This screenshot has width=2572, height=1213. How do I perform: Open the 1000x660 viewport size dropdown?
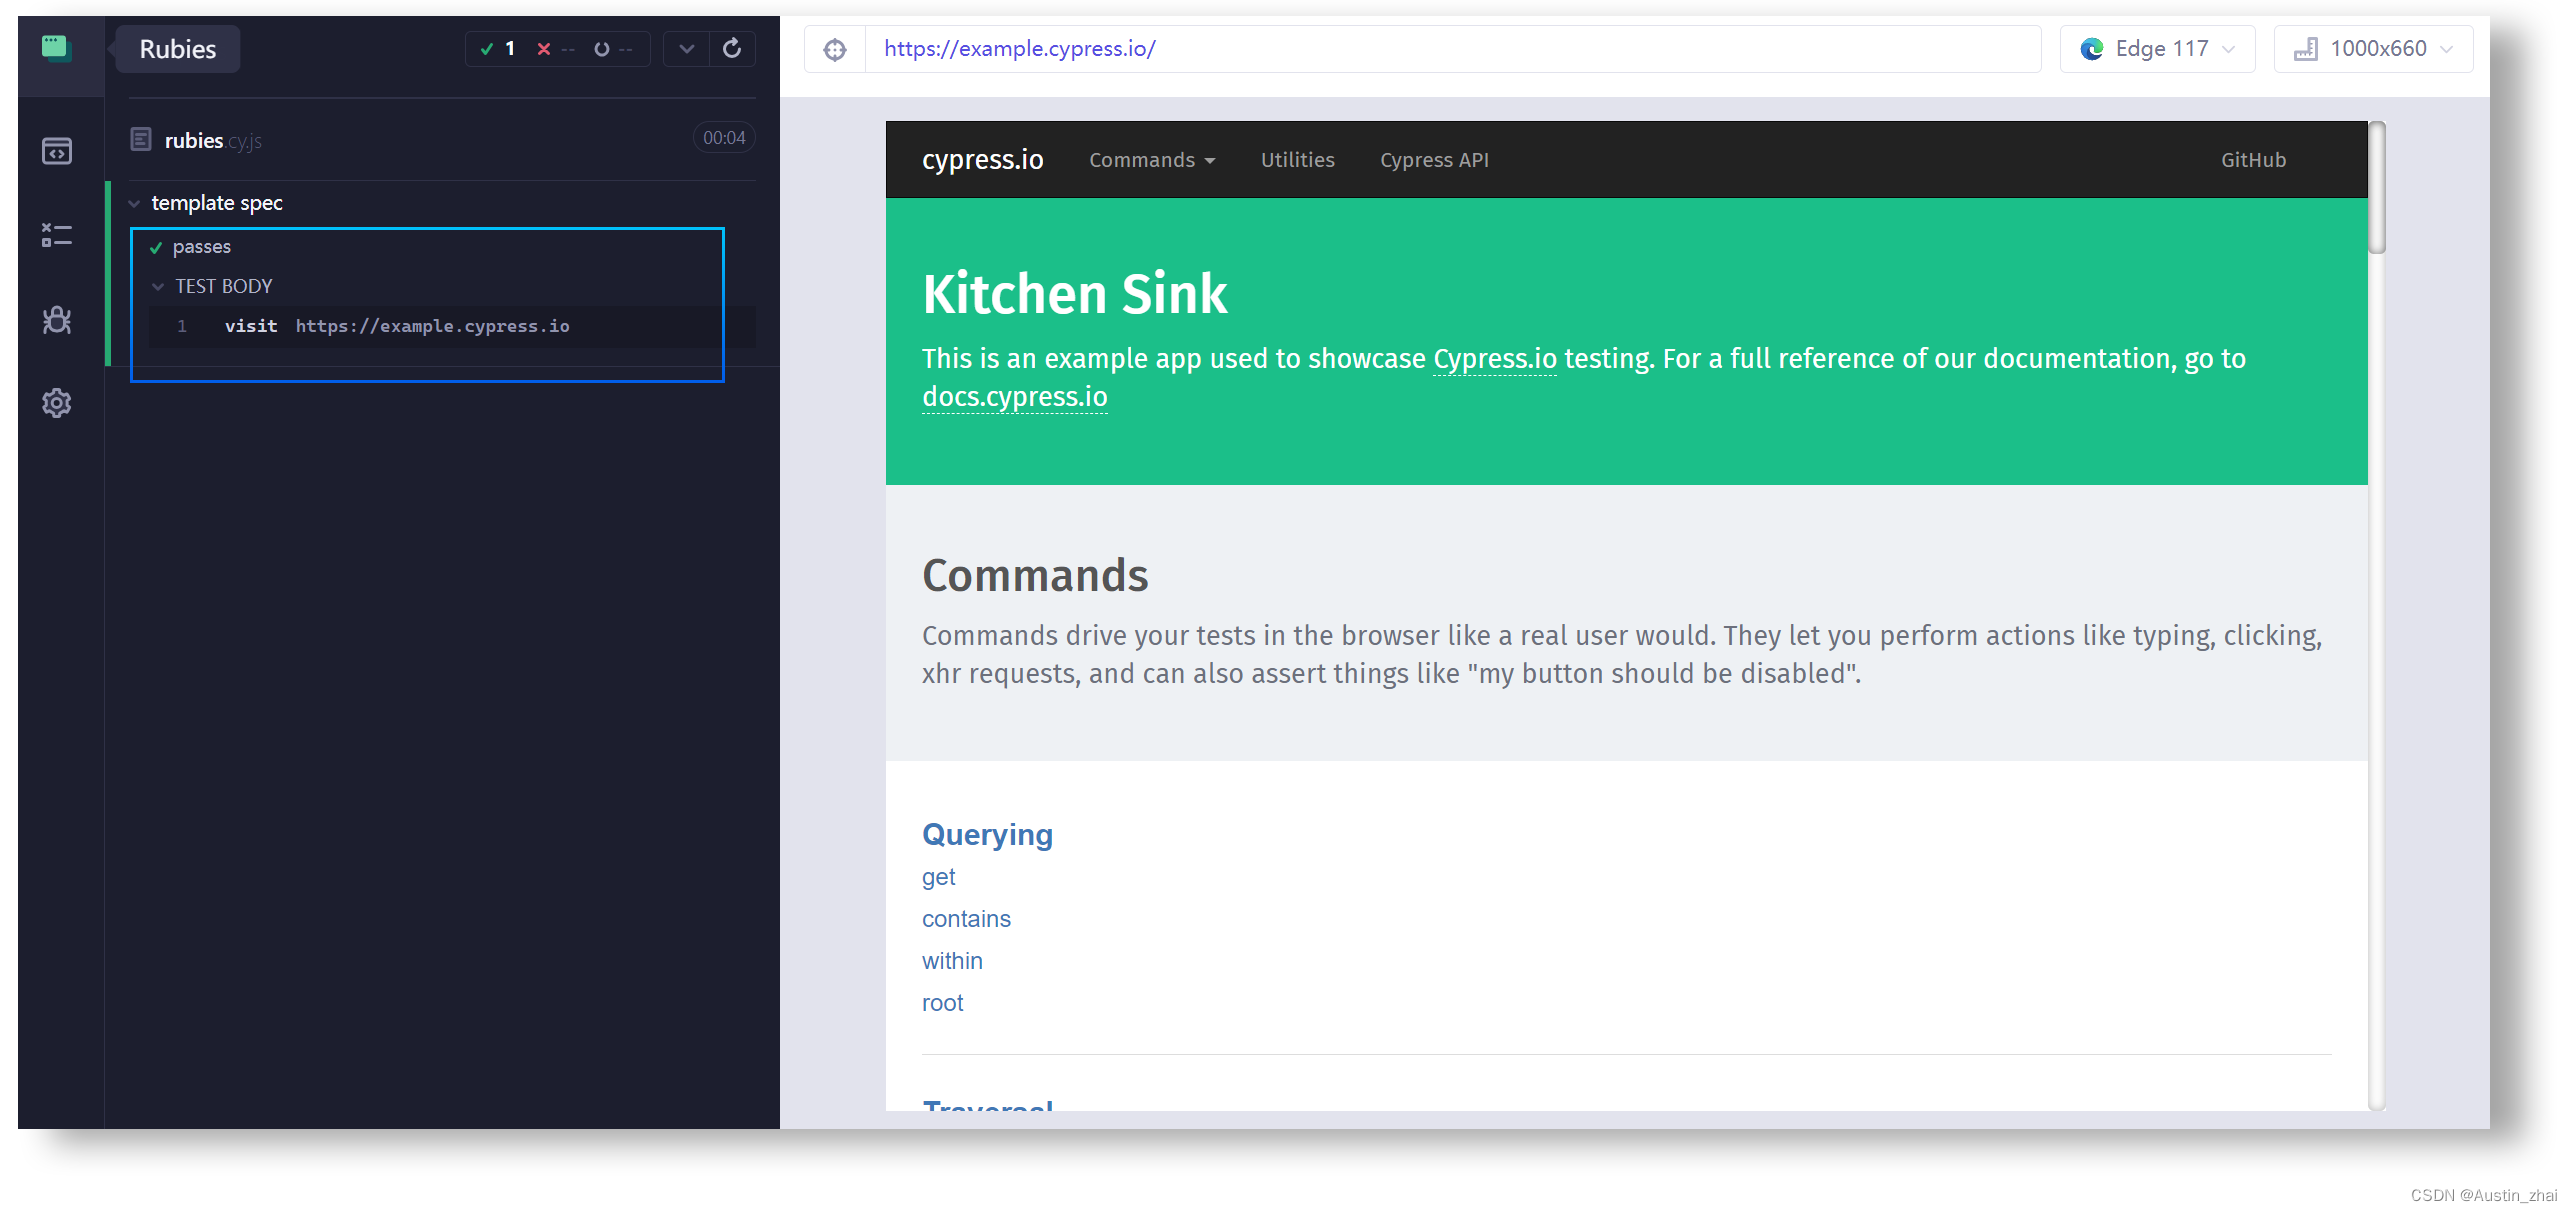pyautogui.click(x=2373, y=49)
